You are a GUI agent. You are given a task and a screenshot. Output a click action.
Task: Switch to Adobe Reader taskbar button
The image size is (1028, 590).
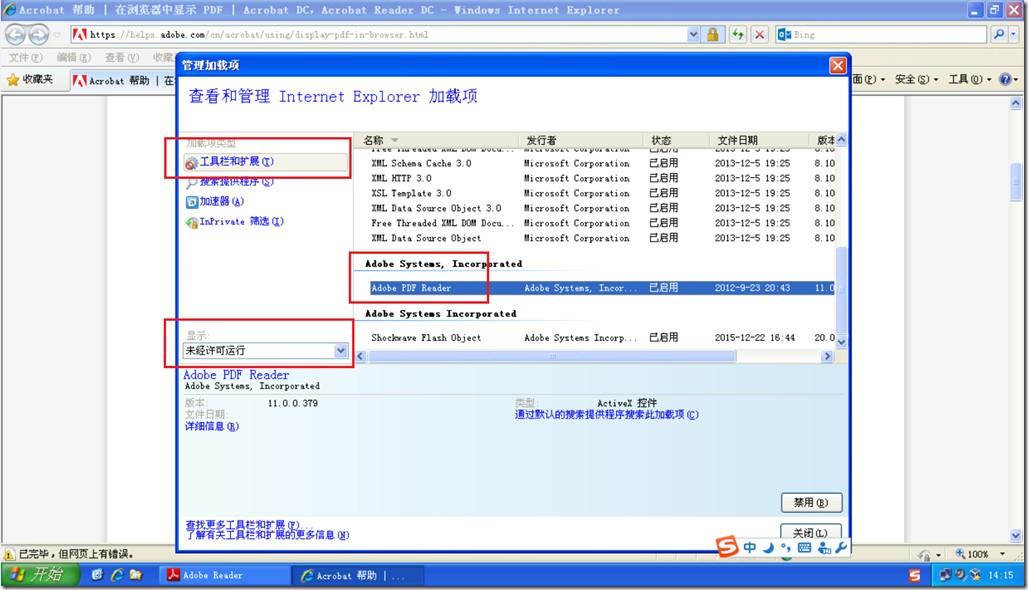224,576
